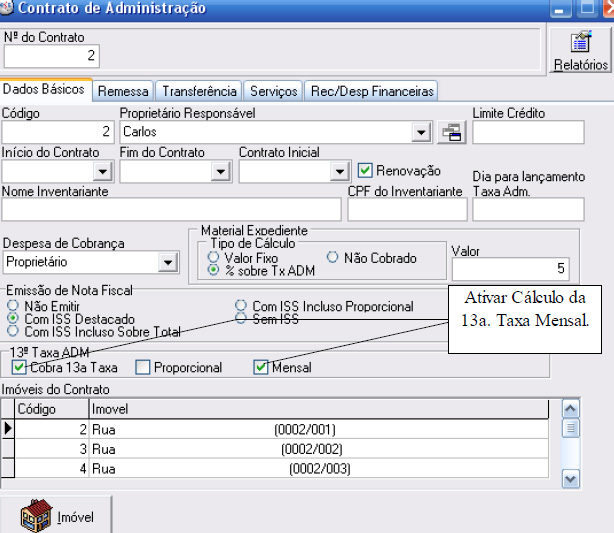
Task: Expand the Fim do Contrato dropdown
Action: pos(220,172)
